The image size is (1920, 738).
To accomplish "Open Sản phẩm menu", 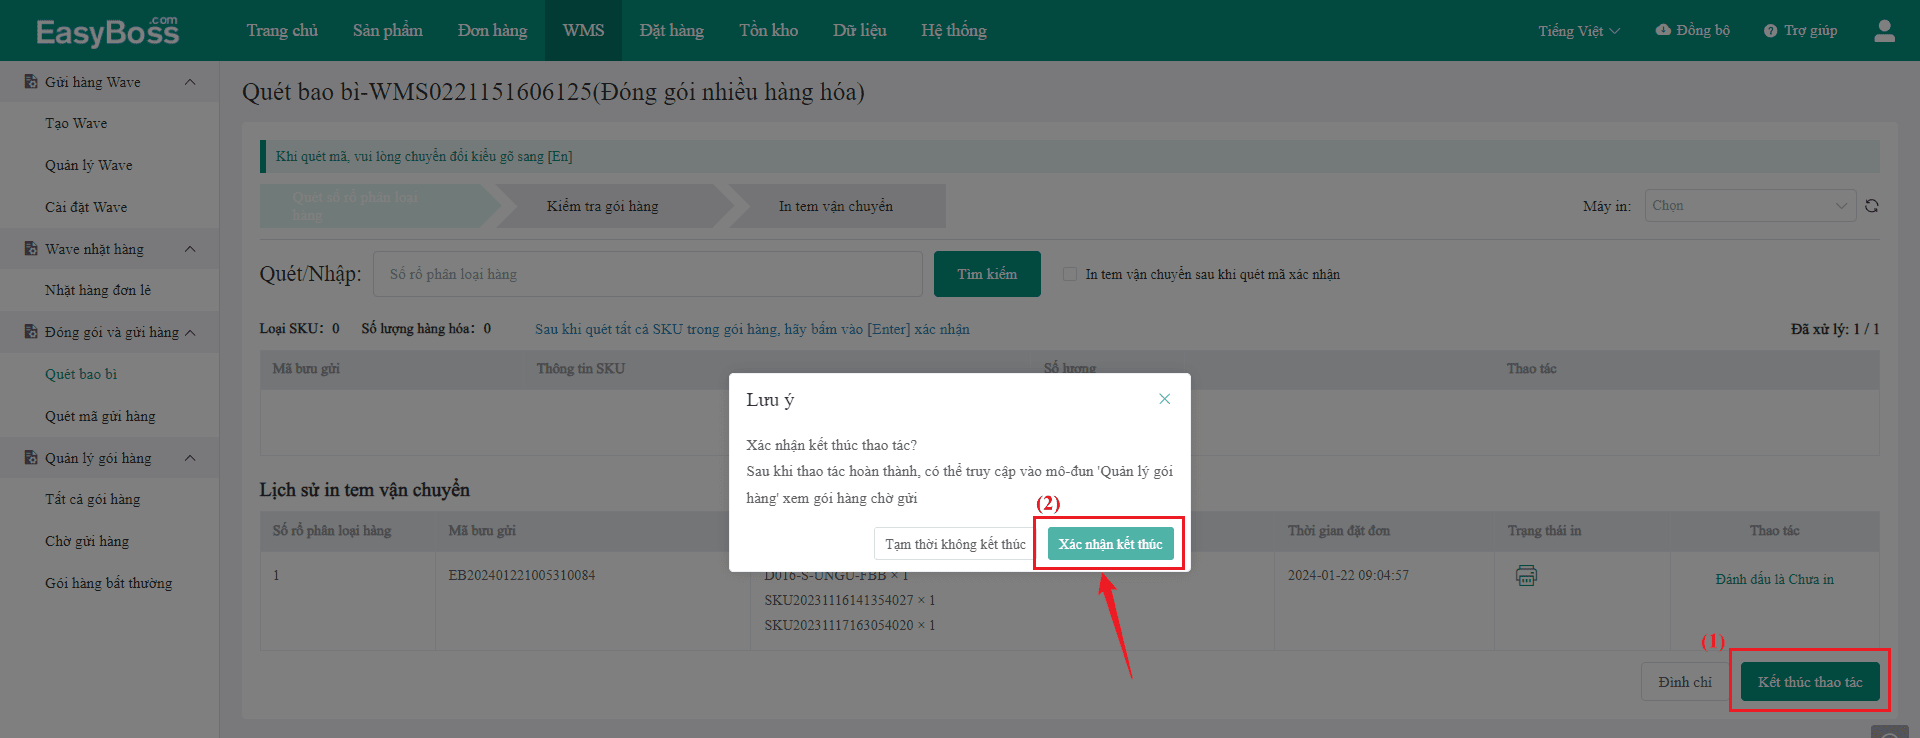I will 388,31.
